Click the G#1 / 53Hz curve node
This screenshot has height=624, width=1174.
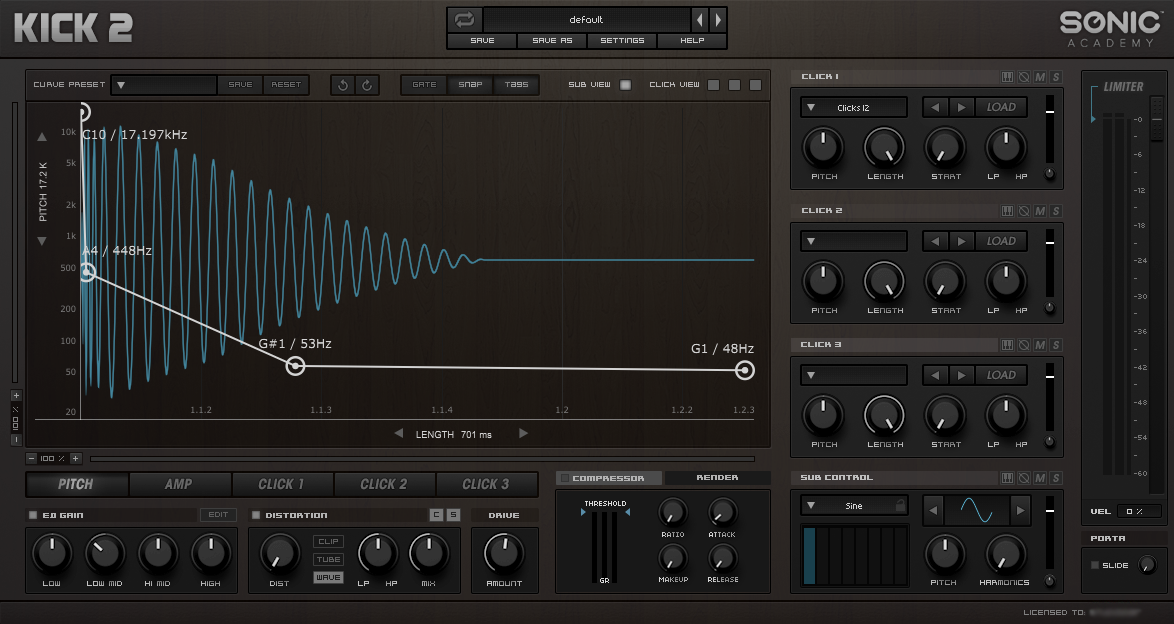point(296,366)
